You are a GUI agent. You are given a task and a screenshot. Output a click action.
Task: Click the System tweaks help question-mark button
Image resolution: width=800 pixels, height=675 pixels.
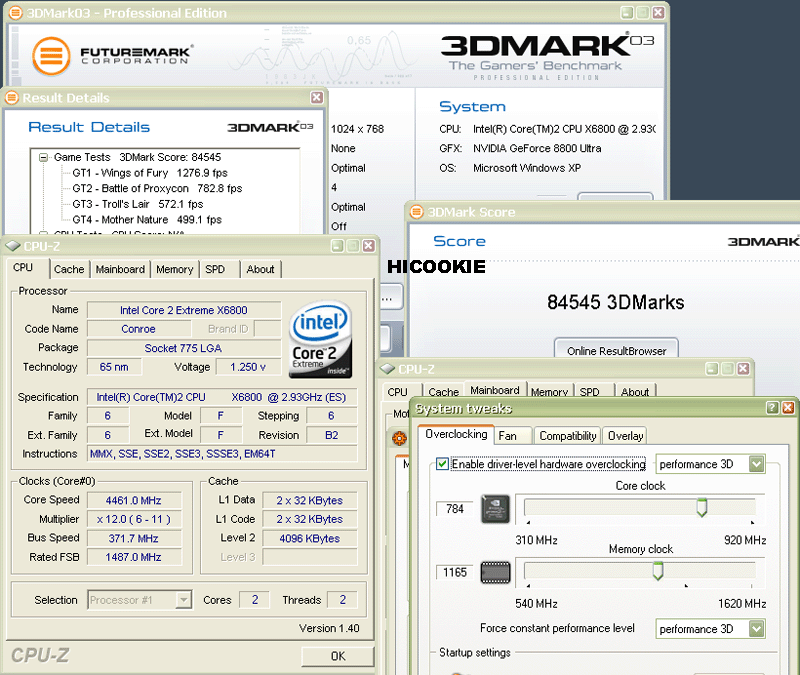point(772,408)
